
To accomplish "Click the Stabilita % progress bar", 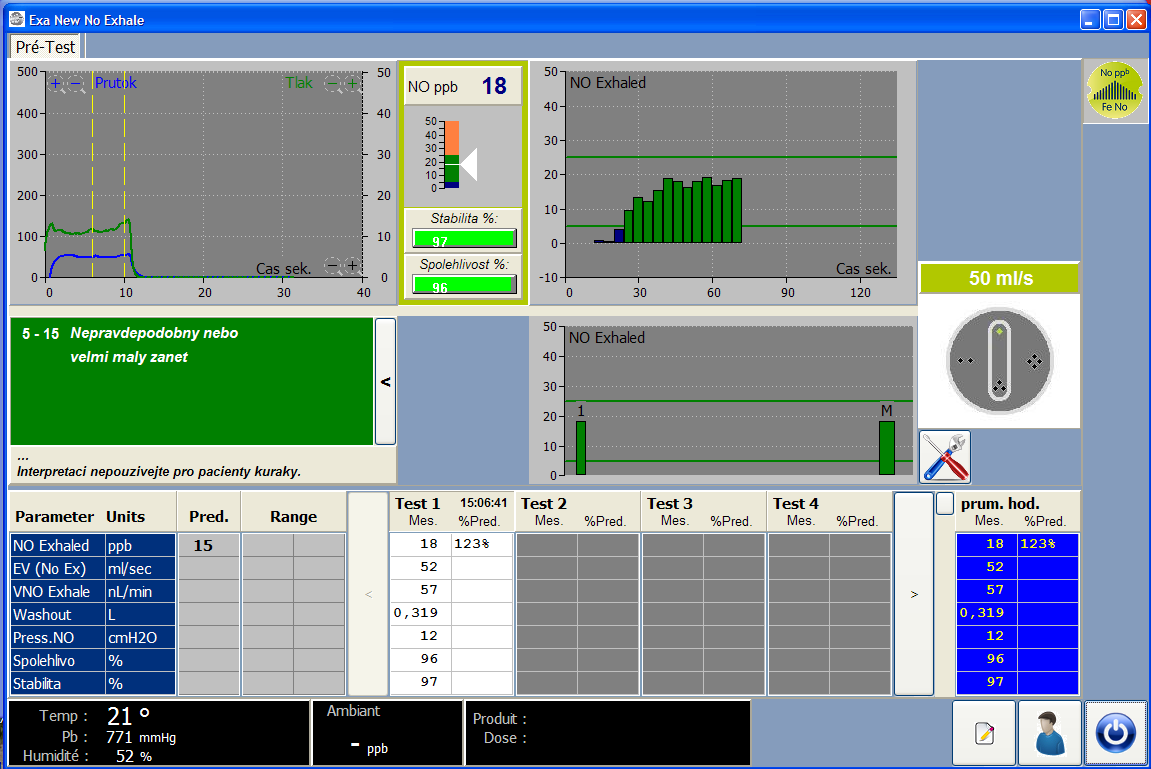I will point(464,238).
